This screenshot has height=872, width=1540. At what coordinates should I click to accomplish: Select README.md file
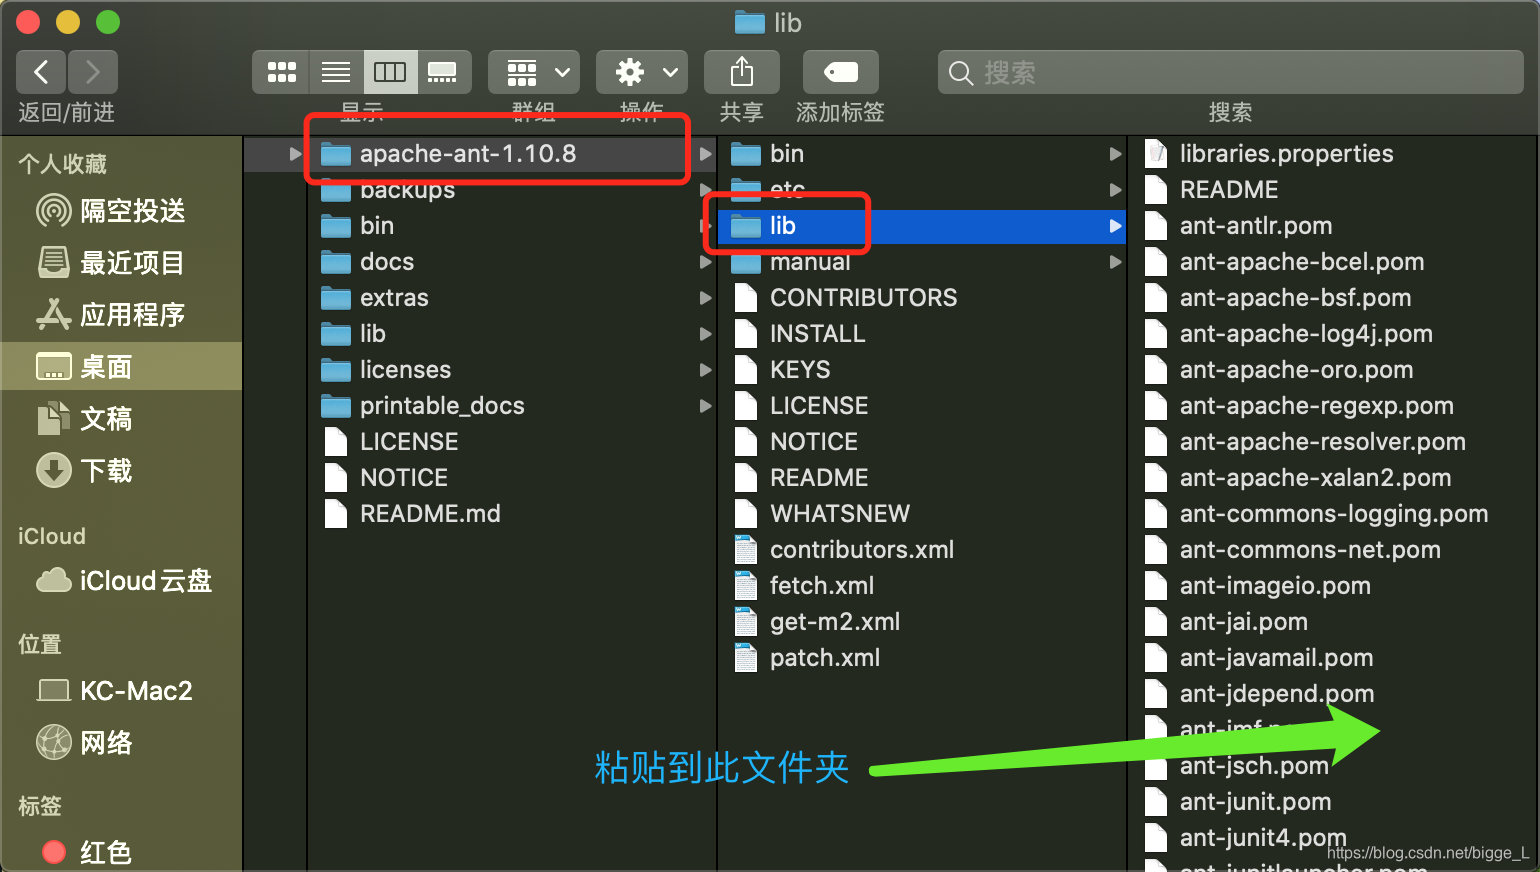pyautogui.click(x=512, y=514)
